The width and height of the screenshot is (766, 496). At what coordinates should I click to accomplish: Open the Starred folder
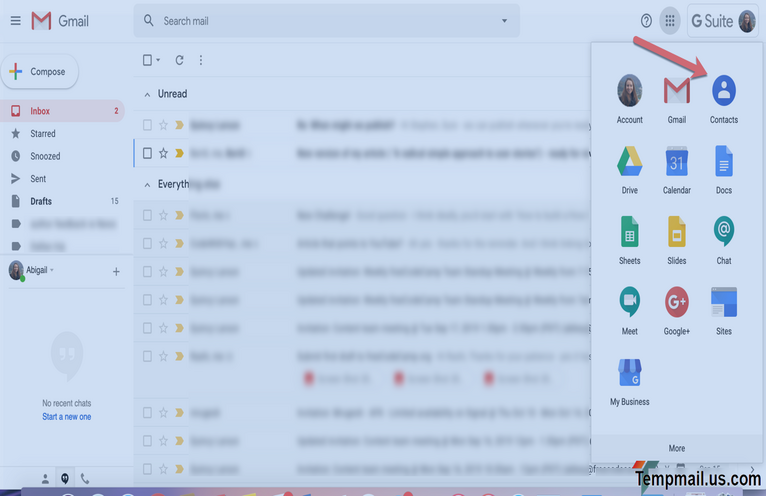(x=43, y=133)
